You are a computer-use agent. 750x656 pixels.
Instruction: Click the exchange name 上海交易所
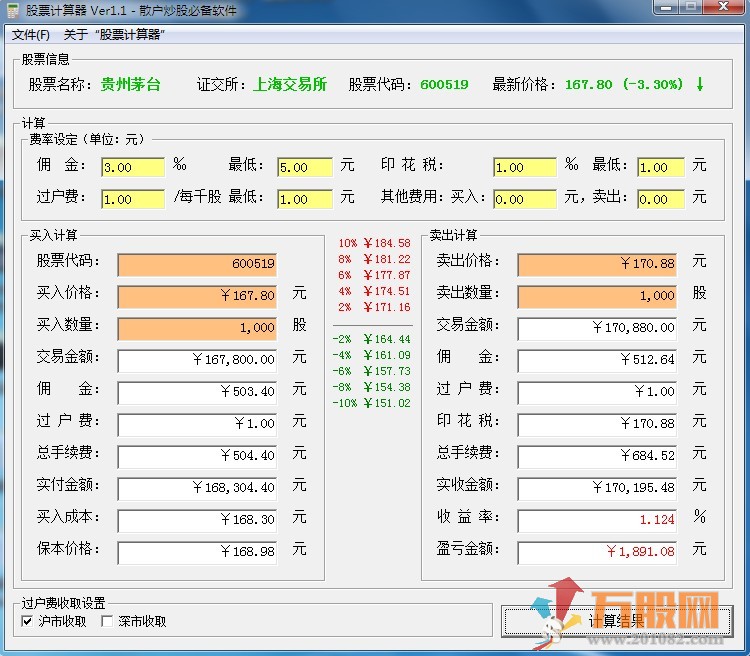click(290, 85)
